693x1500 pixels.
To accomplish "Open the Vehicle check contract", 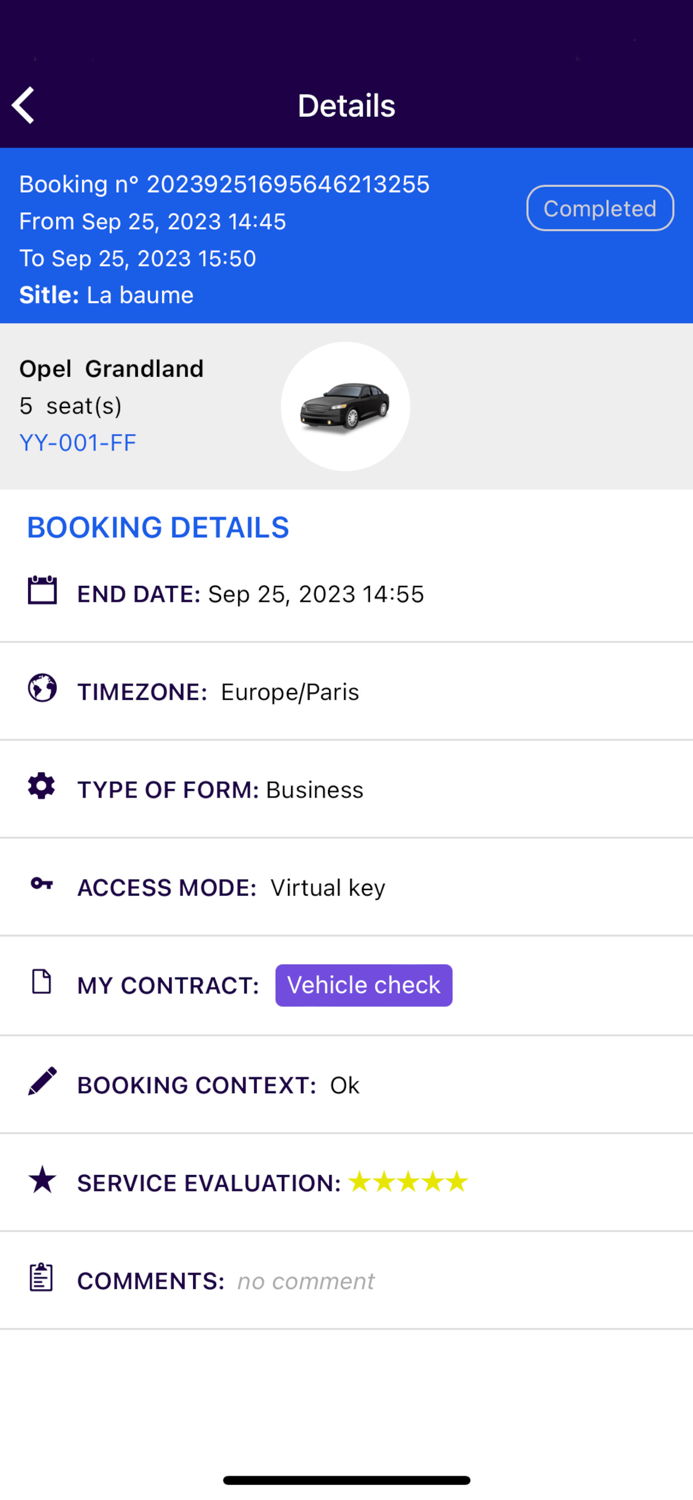I will pyautogui.click(x=364, y=985).
